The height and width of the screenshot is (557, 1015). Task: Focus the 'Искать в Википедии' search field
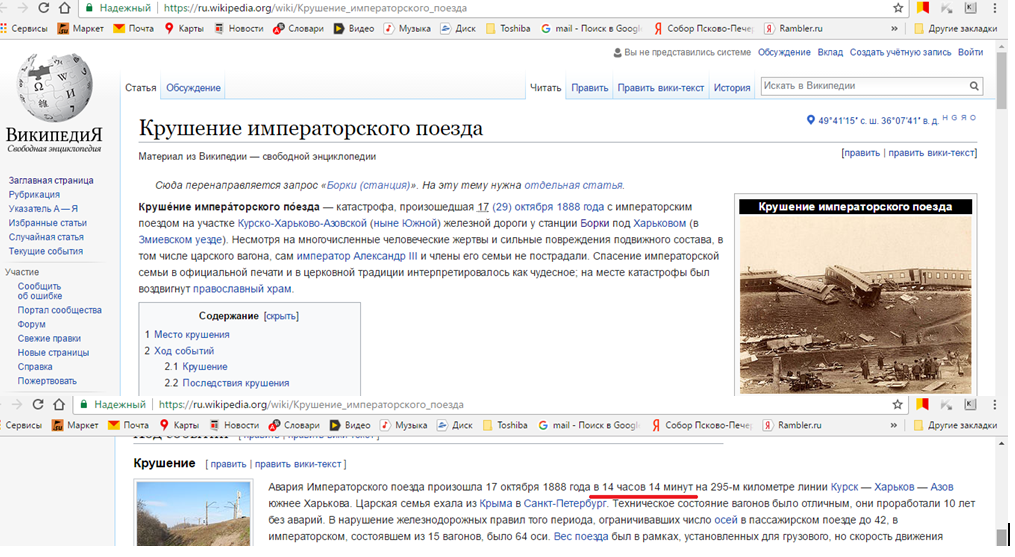865,85
